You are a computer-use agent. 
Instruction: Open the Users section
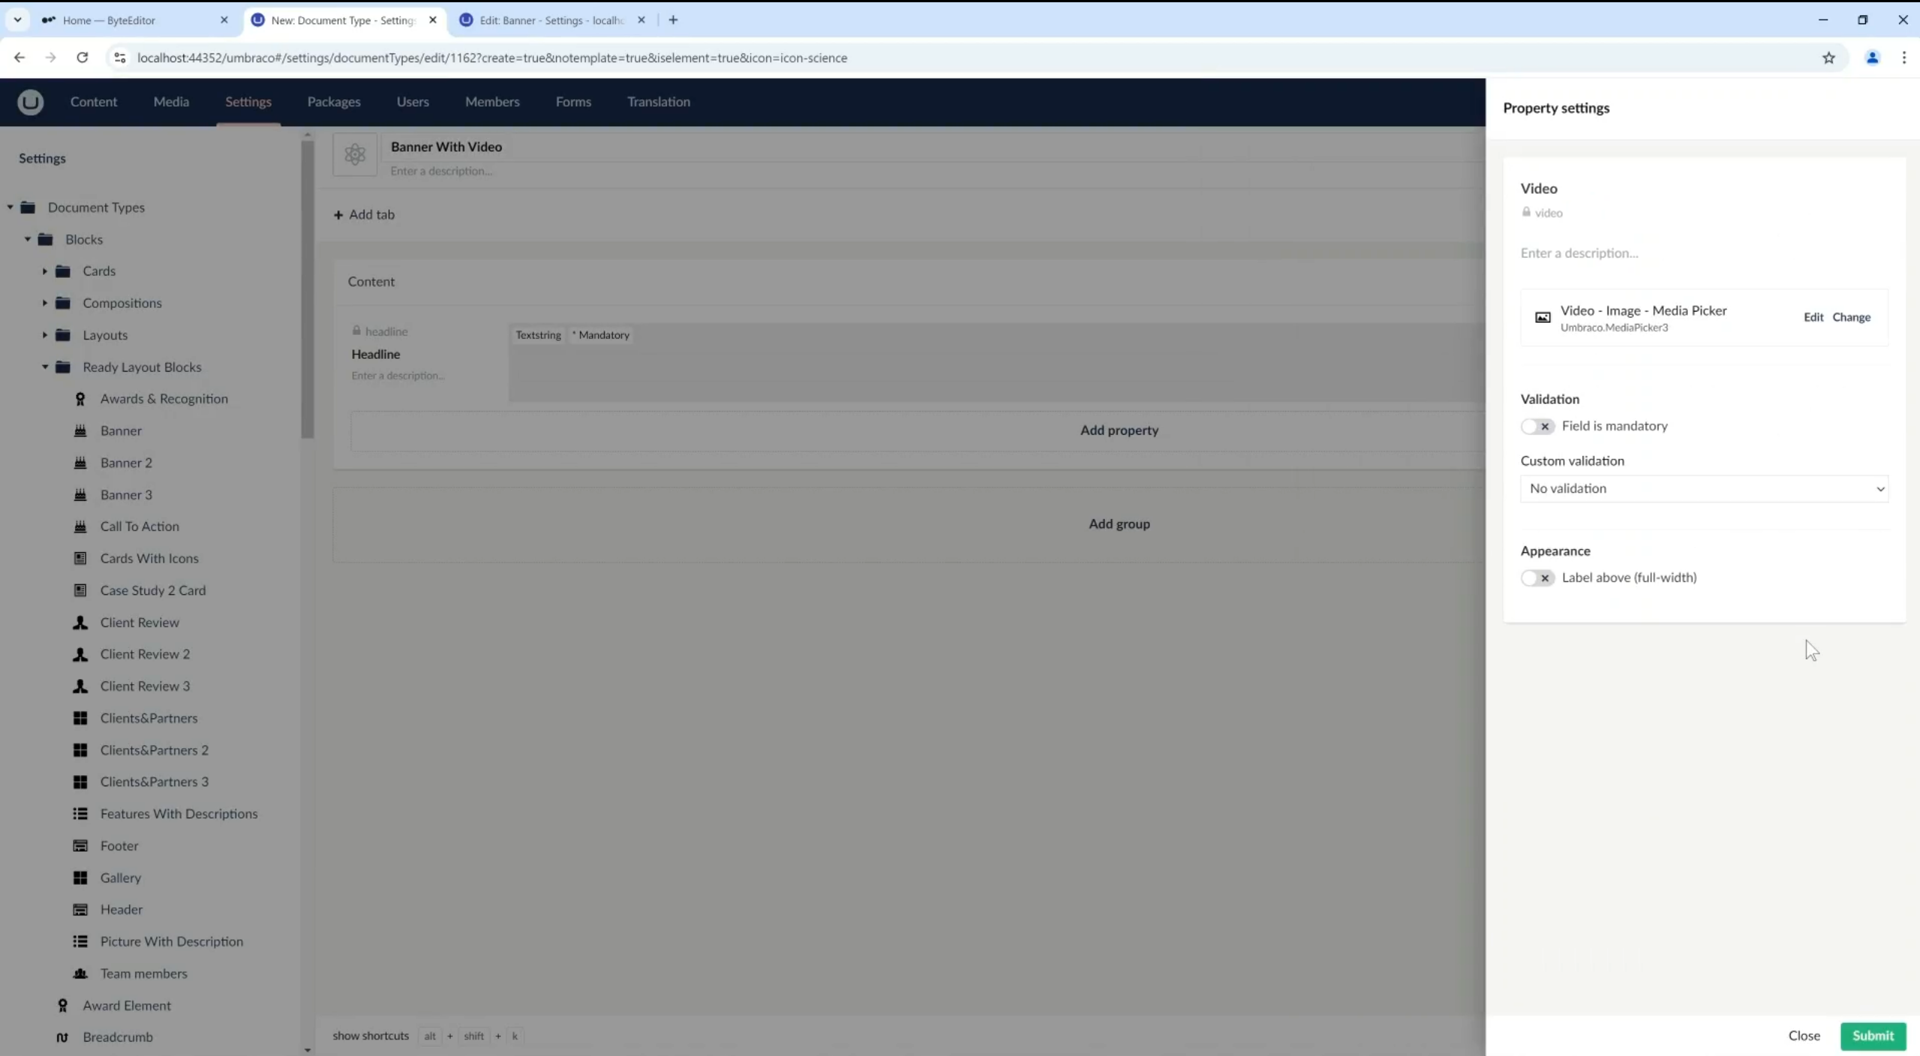[412, 102]
